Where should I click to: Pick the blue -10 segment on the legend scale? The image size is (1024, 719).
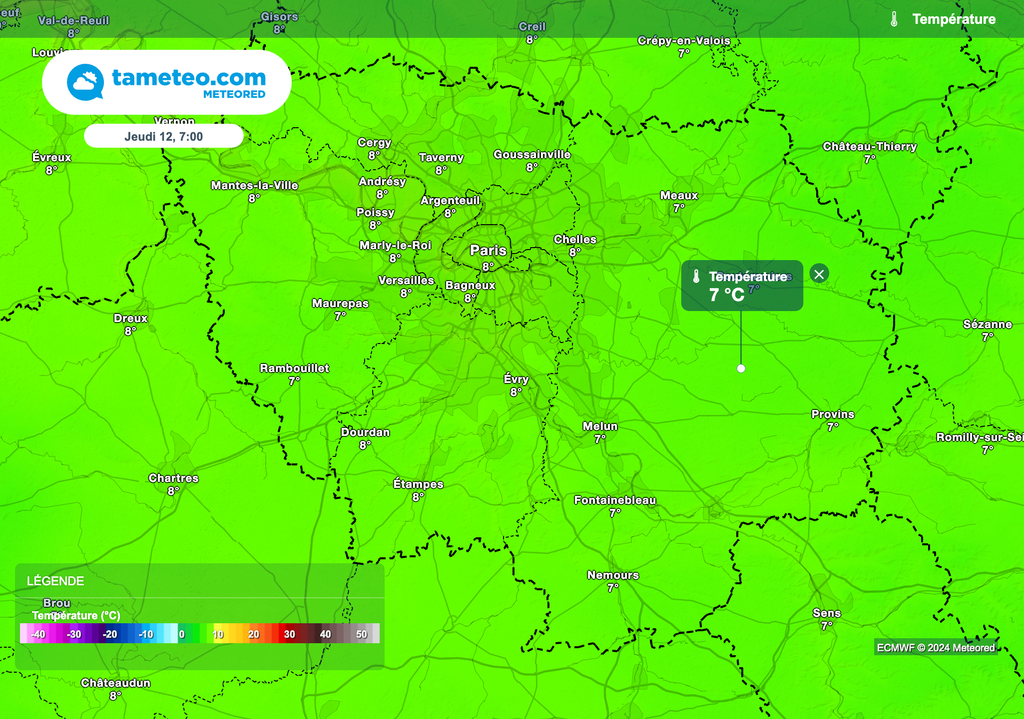pyautogui.click(x=146, y=634)
